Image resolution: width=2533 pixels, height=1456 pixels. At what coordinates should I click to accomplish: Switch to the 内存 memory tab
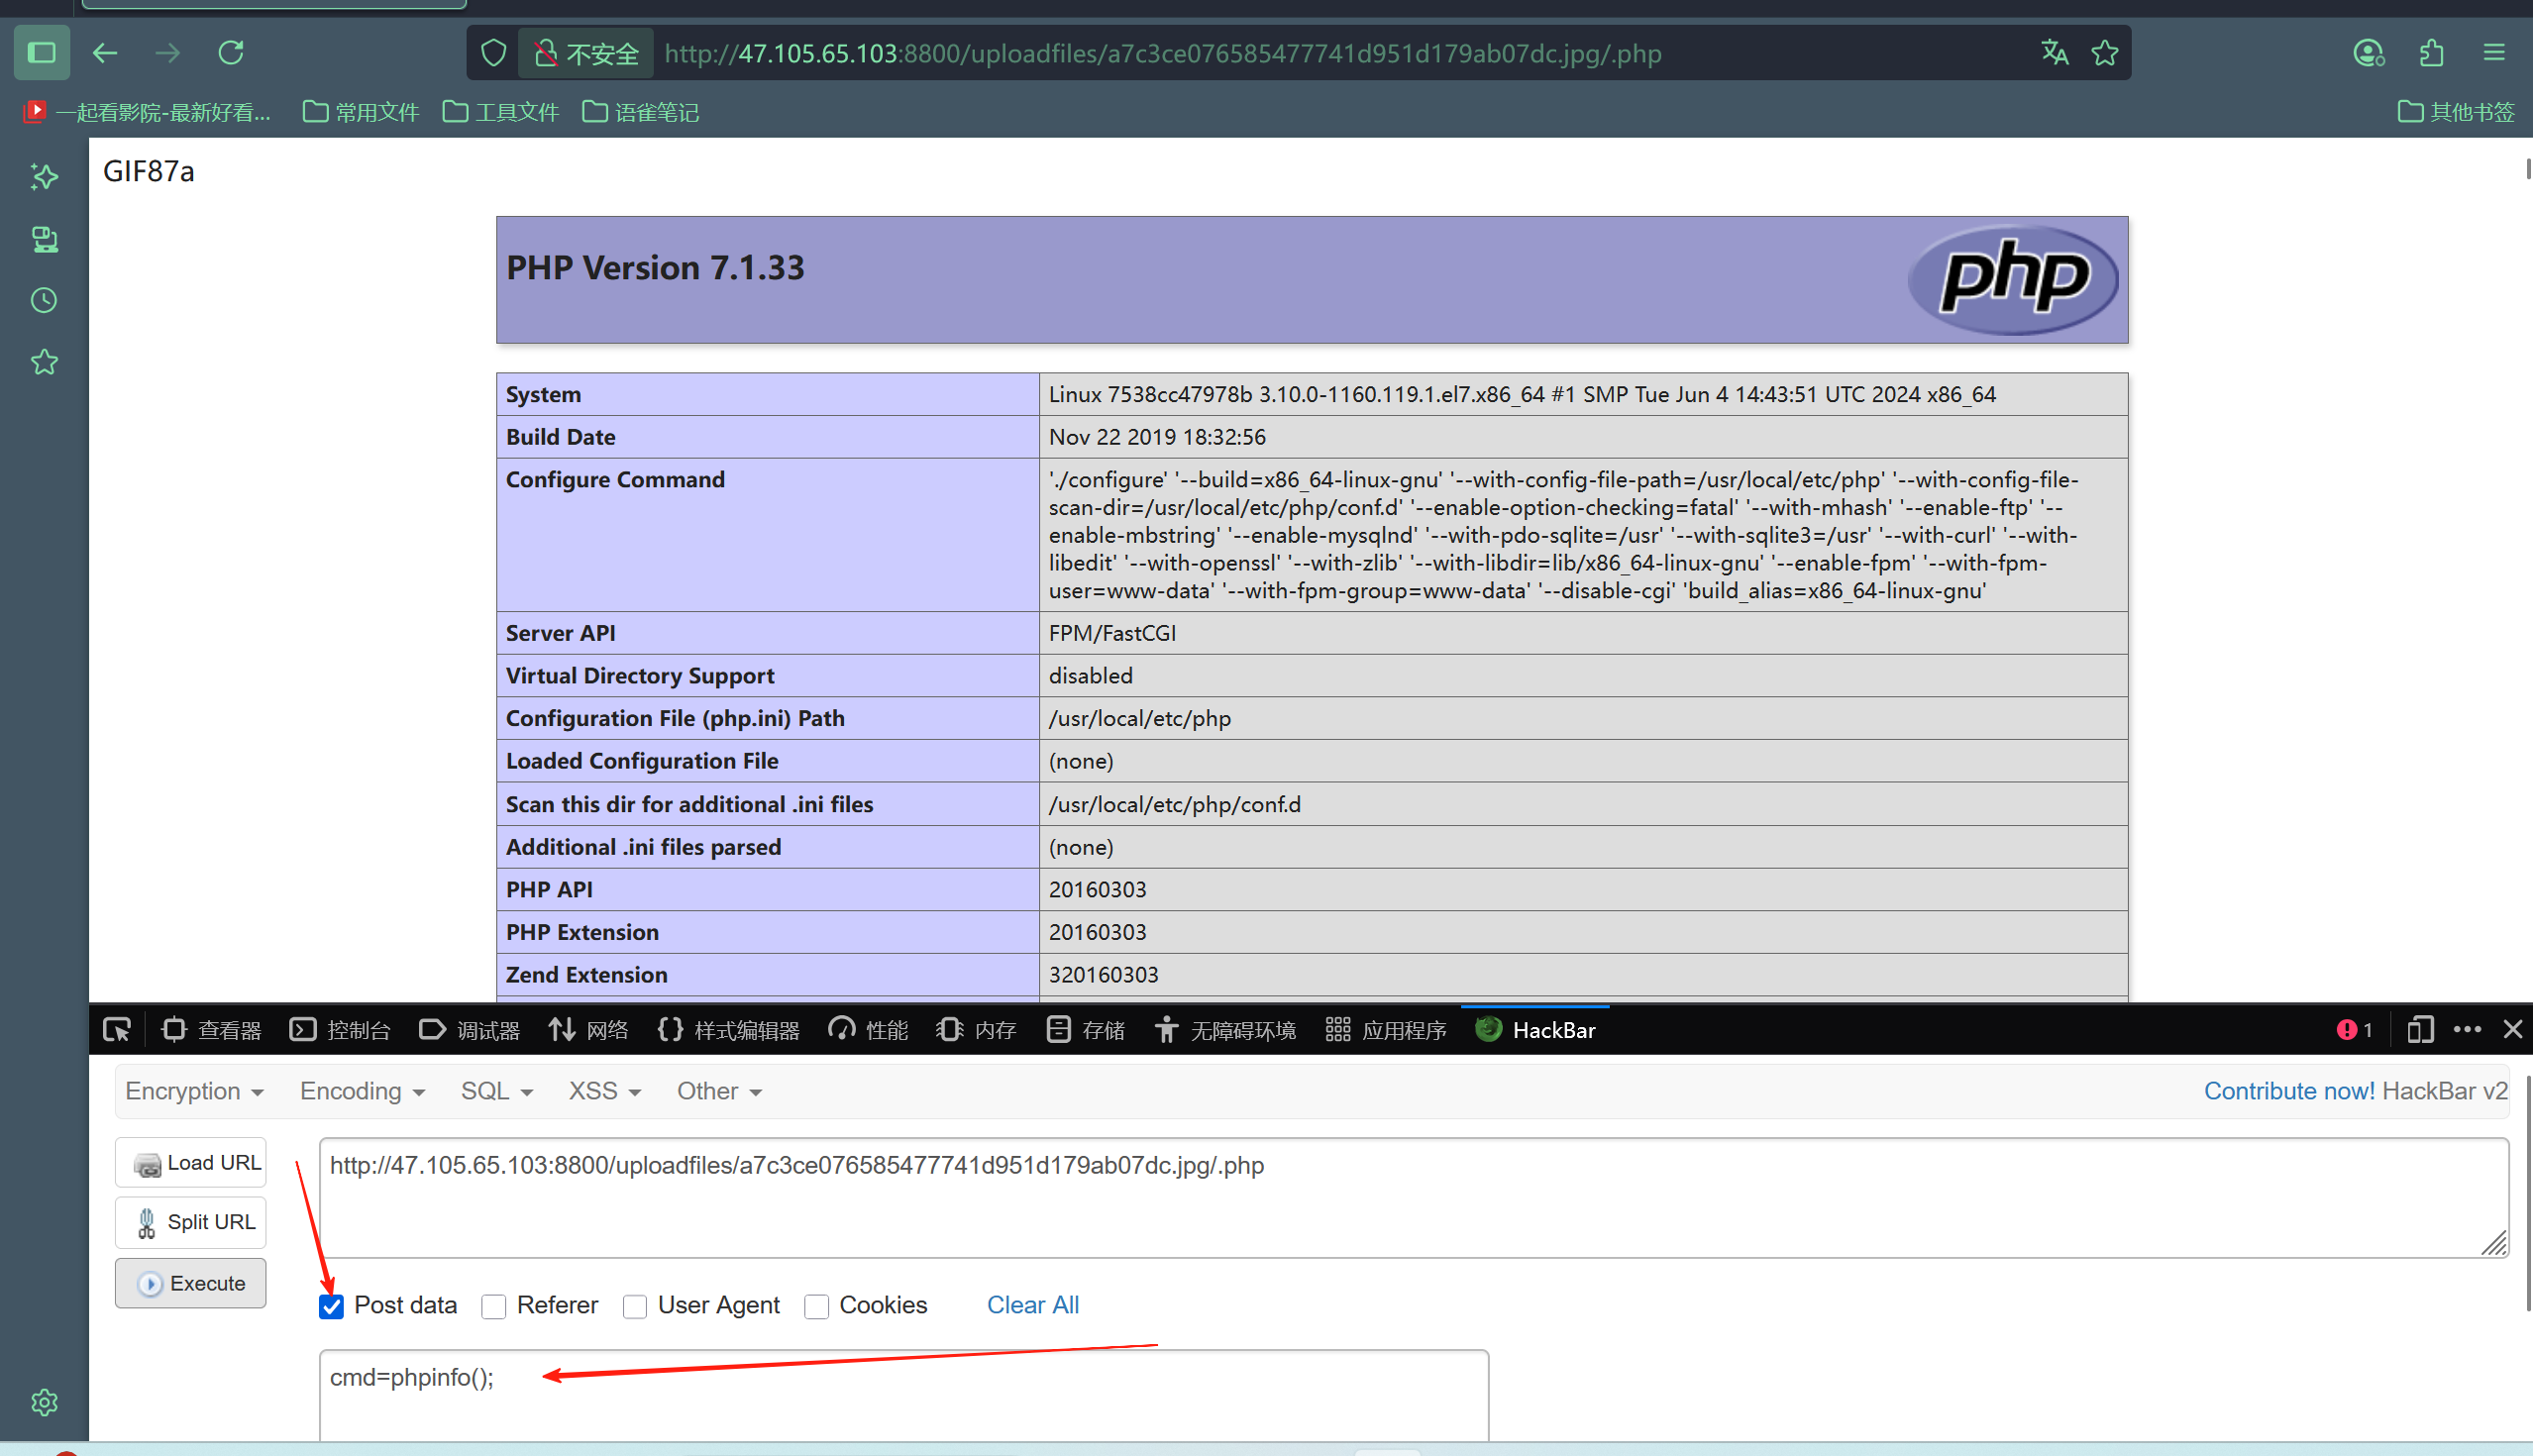pos(976,1030)
